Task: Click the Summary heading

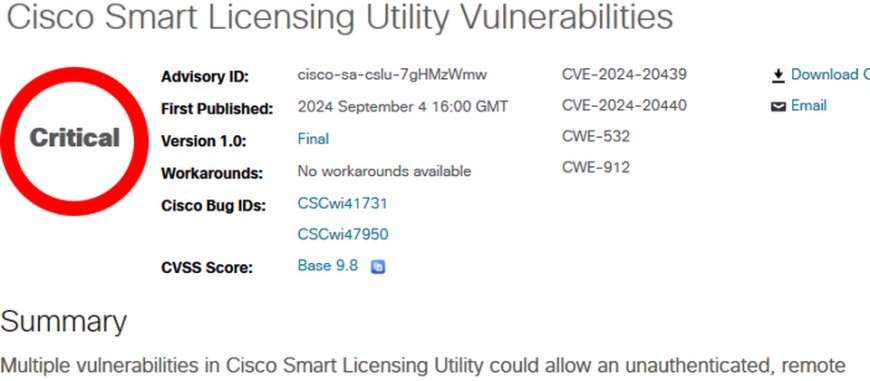Action: [64, 323]
